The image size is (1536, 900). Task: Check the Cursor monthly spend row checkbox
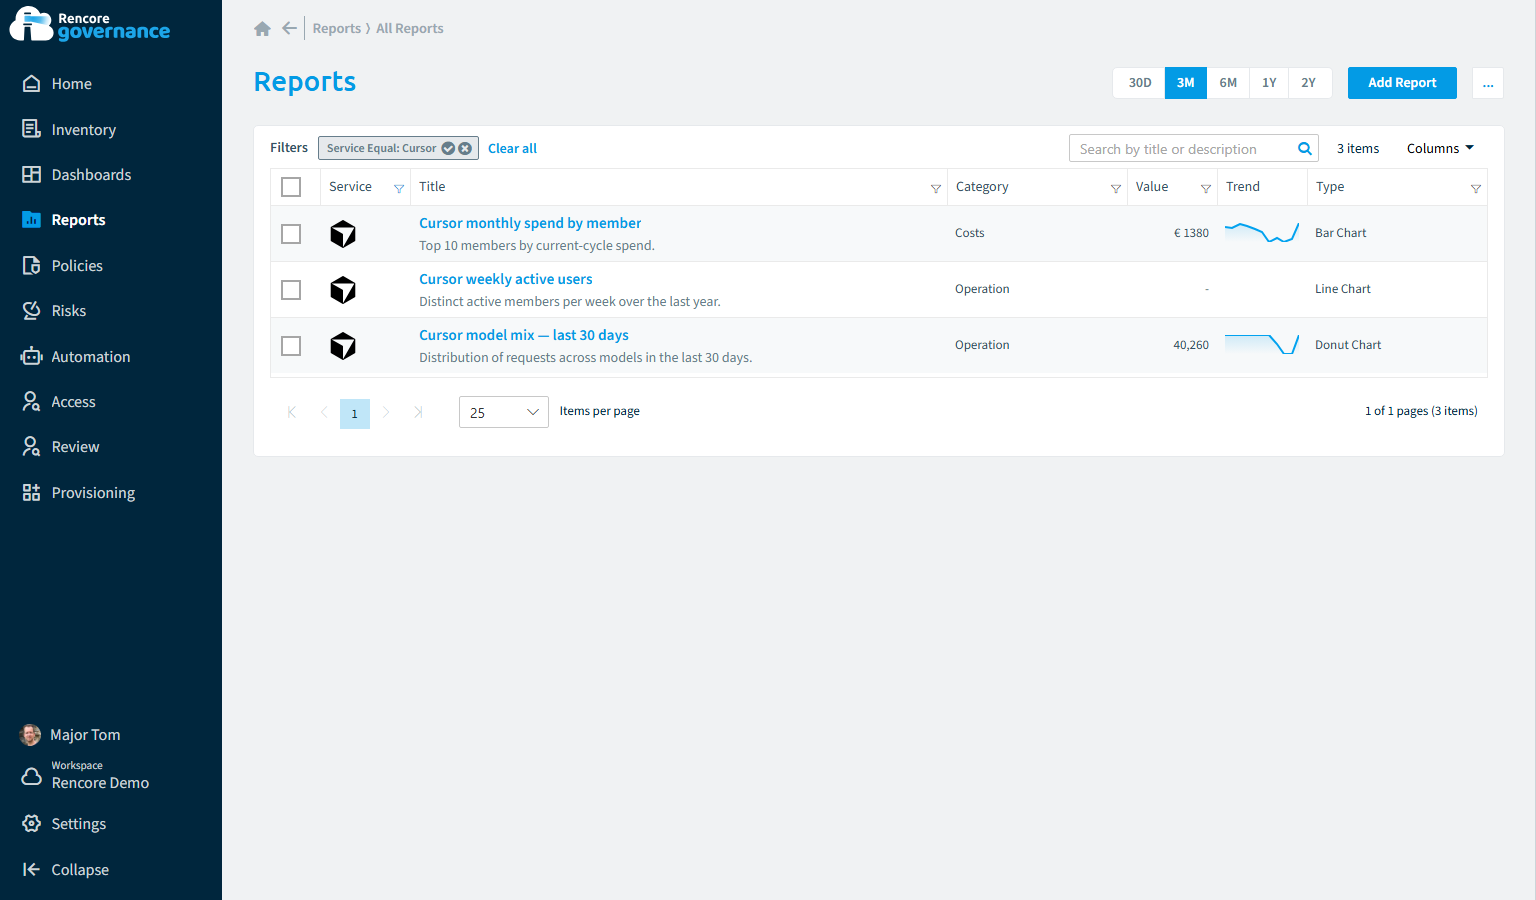291,234
